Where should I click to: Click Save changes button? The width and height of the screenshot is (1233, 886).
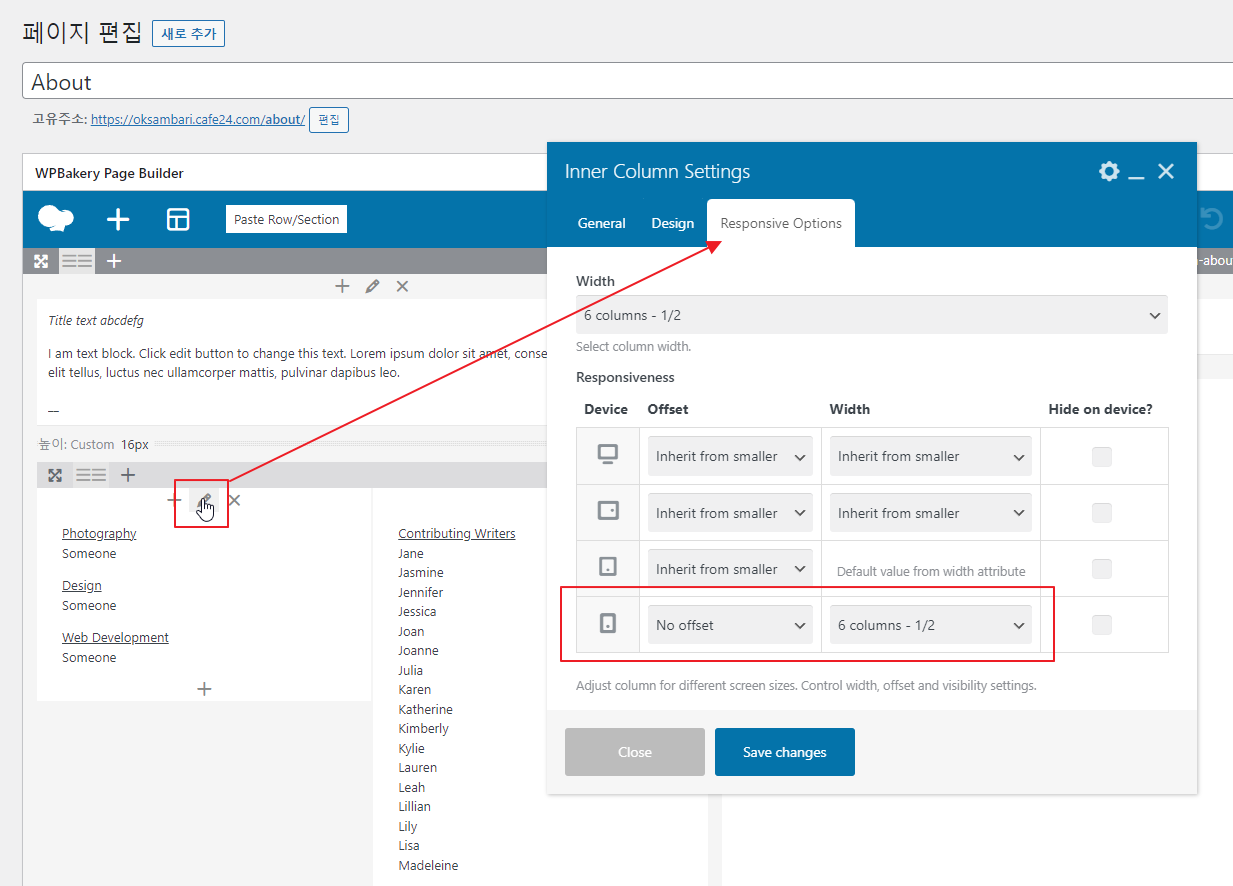(785, 752)
